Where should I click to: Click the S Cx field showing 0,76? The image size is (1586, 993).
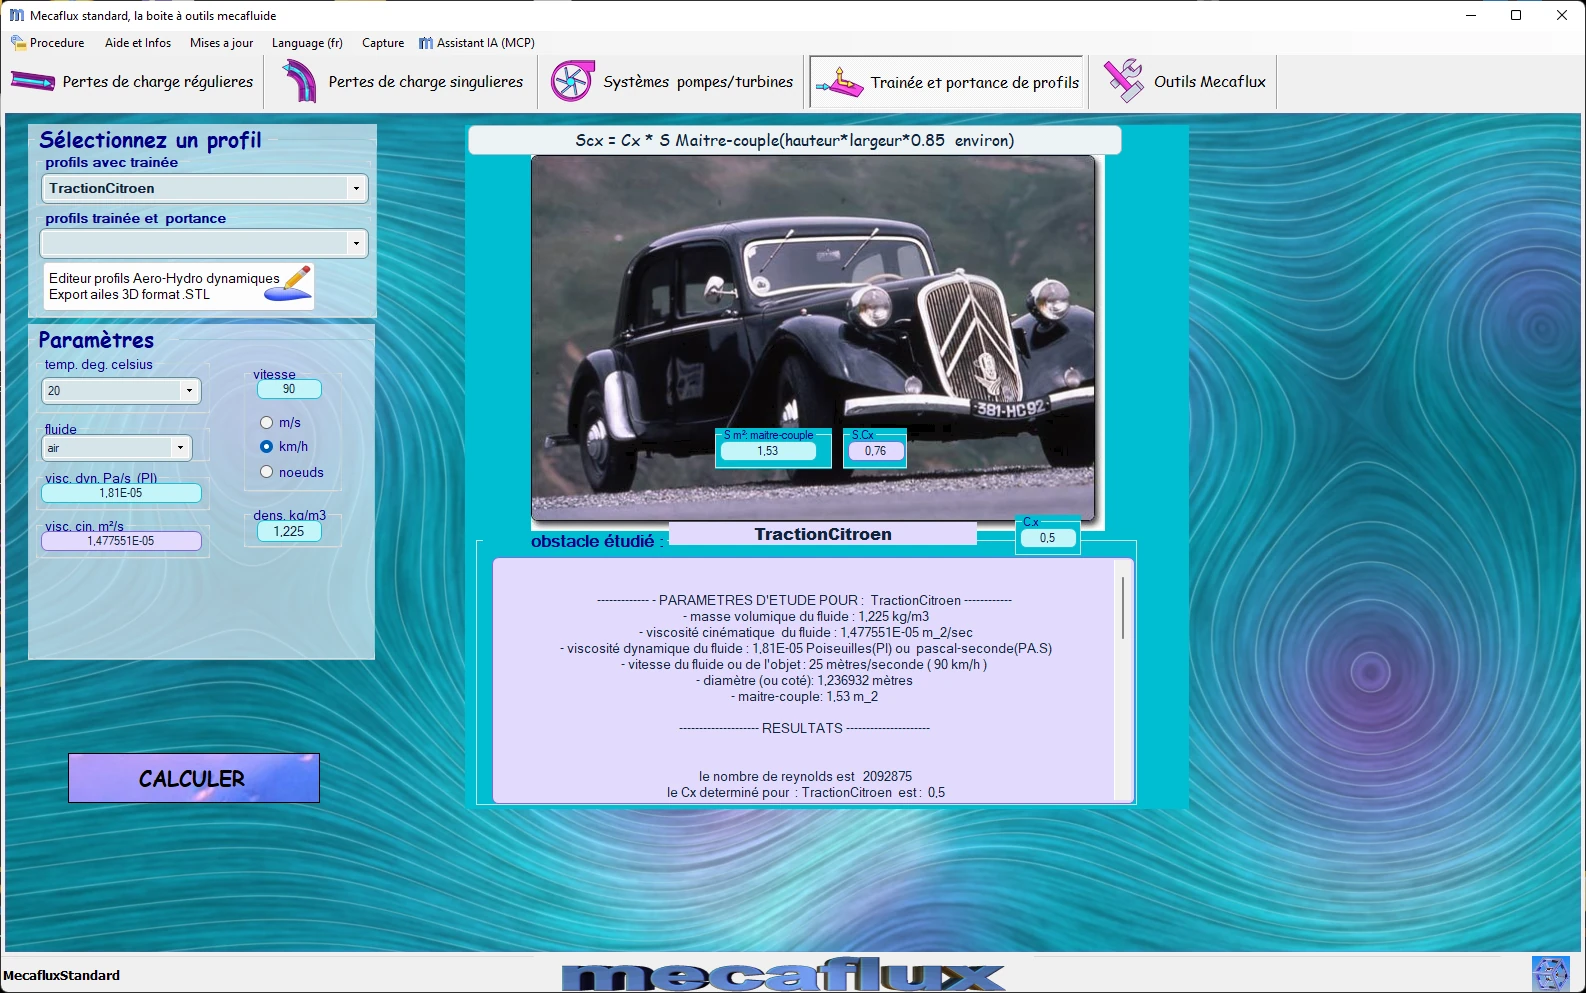click(876, 451)
